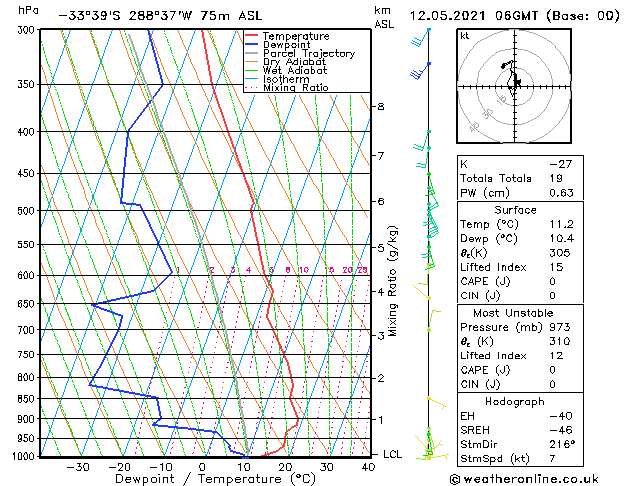Click the 'Mixing Ratio' legend entry

pyautogui.click(x=296, y=87)
